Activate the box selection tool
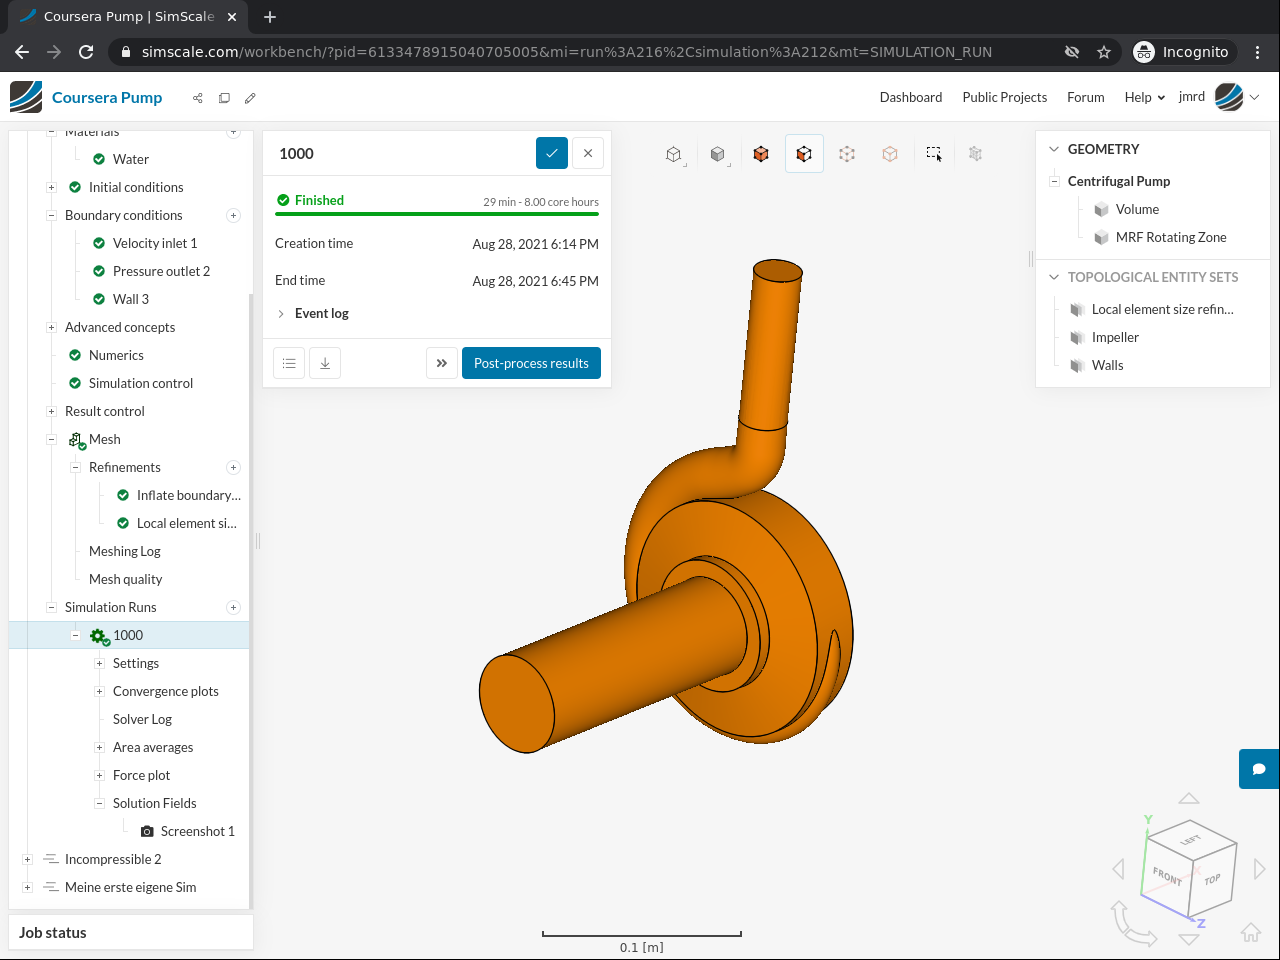Screen dimensions: 1280x960 [x=933, y=154]
